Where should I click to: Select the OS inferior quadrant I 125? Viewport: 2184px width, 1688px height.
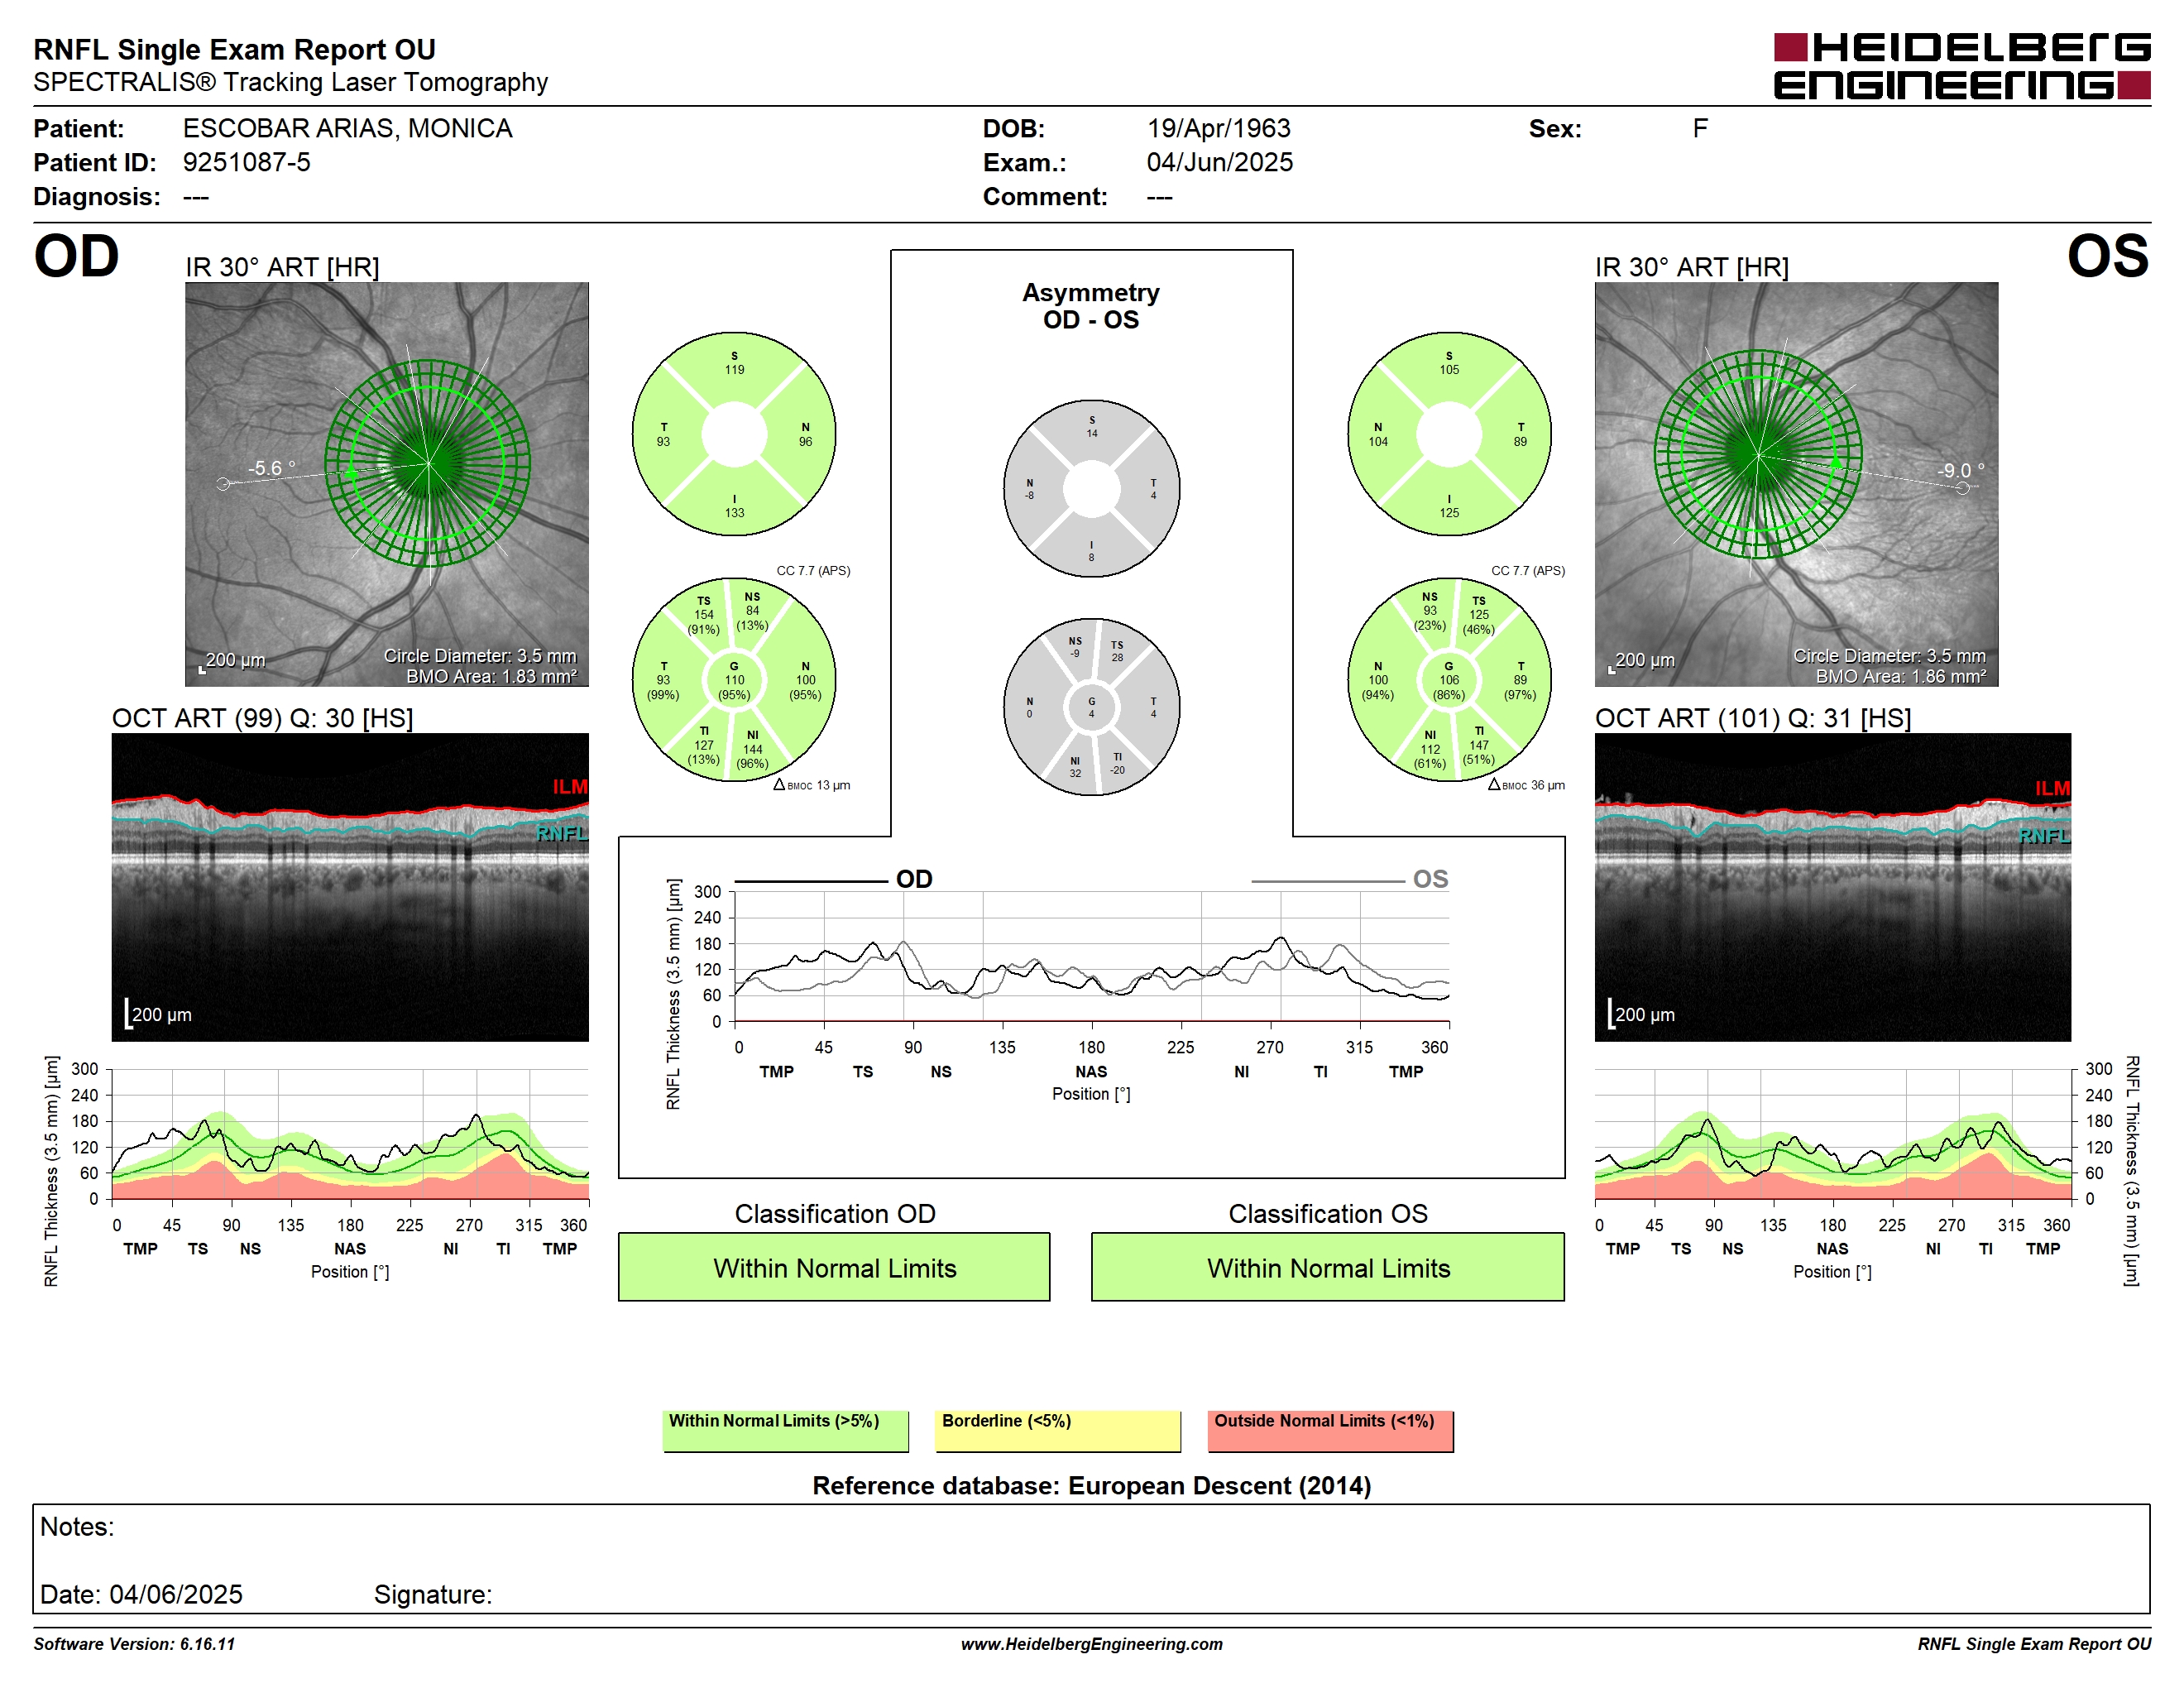click(1449, 506)
